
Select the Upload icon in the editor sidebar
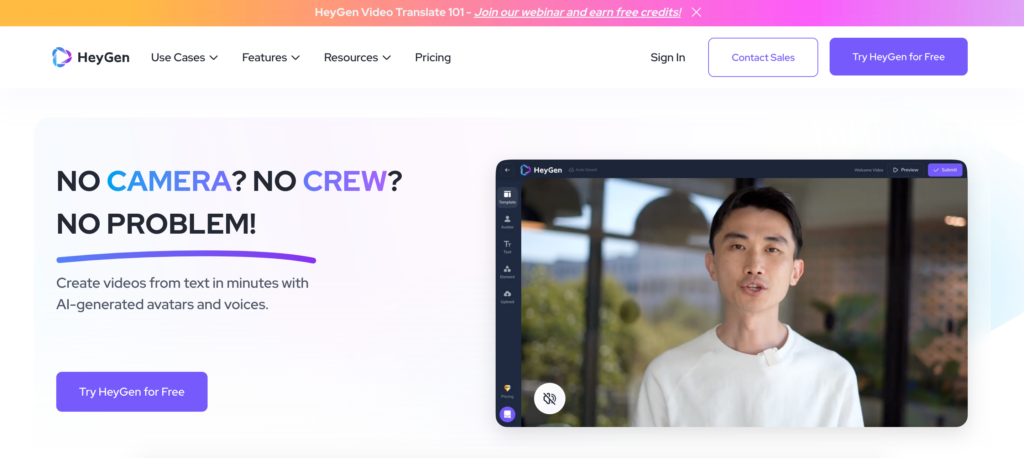point(507,297)
